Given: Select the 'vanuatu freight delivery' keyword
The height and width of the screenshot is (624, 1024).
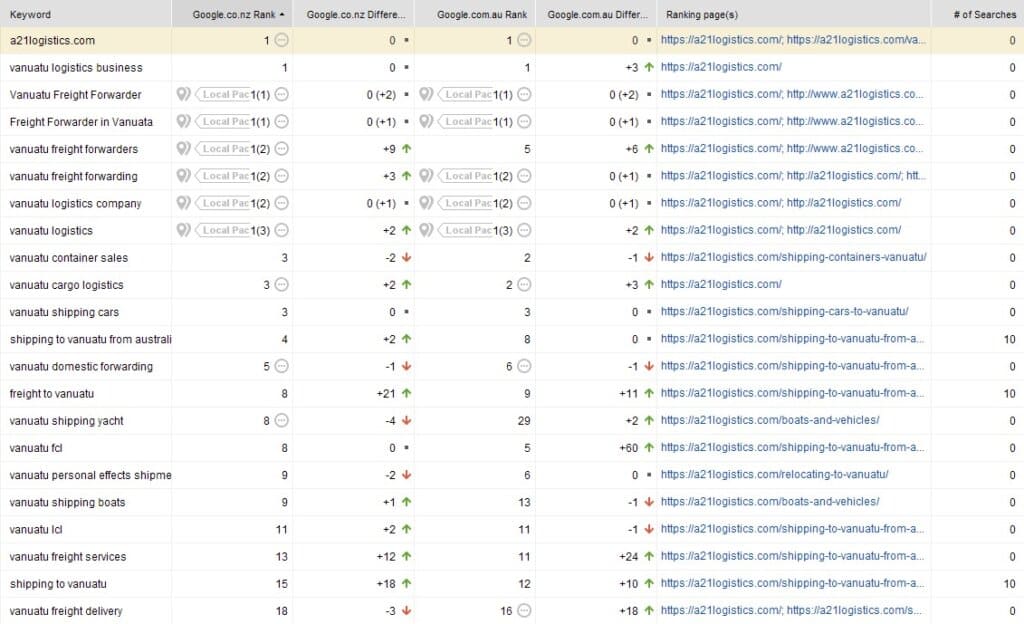Looking at the screenshot, I should coord(66,612).
